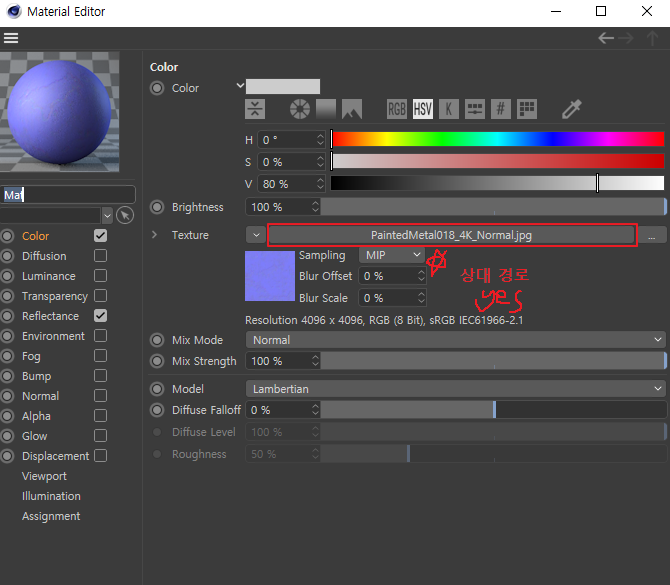The height and width of the screenshot is (585, 670).
Task: Open the Assignment tab
Action: [51, 516]
